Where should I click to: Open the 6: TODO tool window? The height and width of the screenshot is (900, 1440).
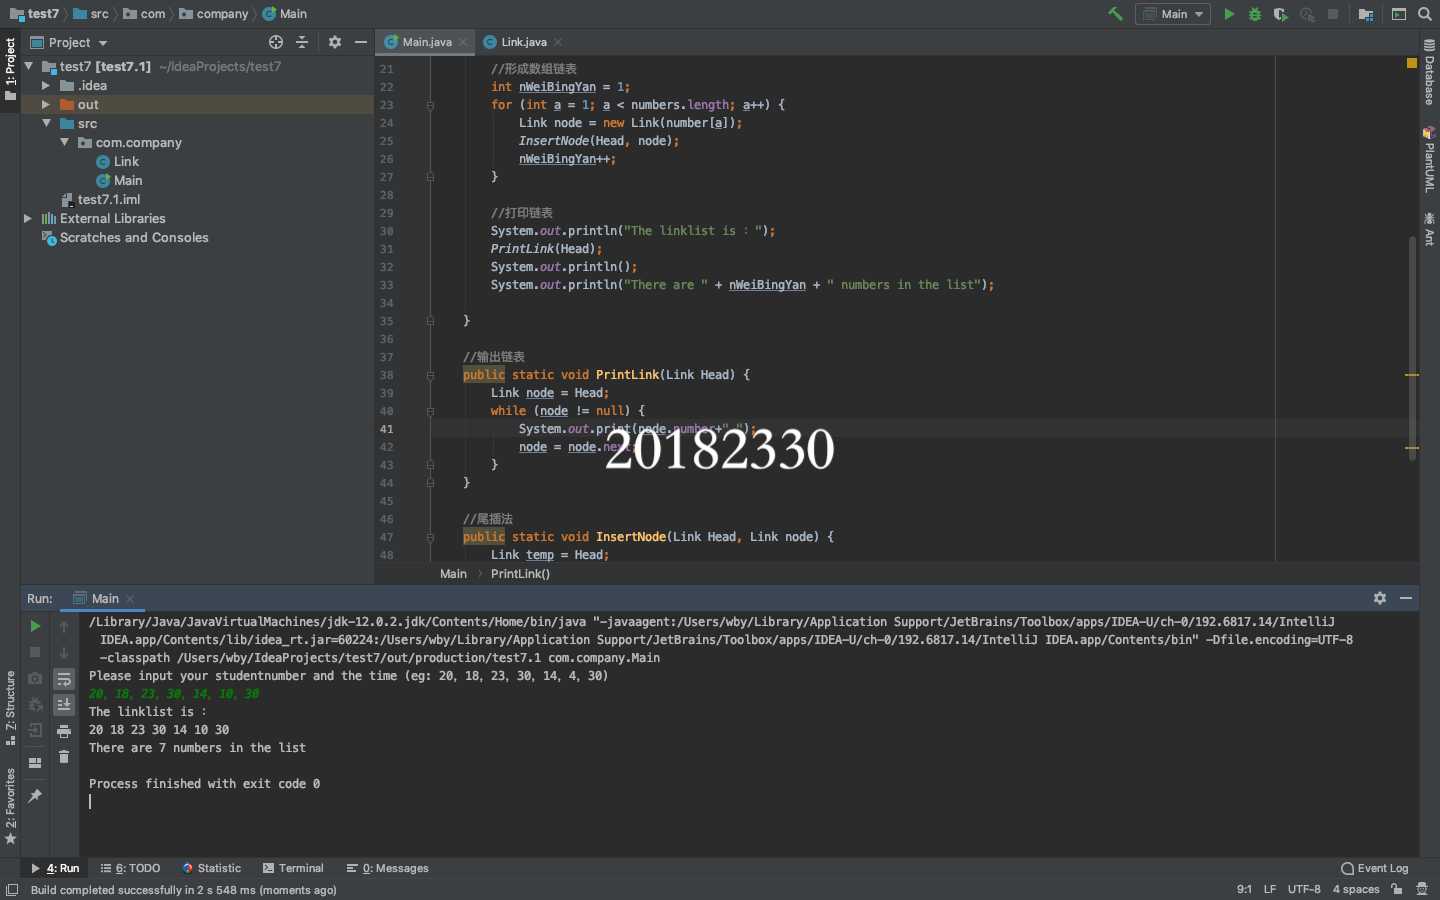(129, 868)
